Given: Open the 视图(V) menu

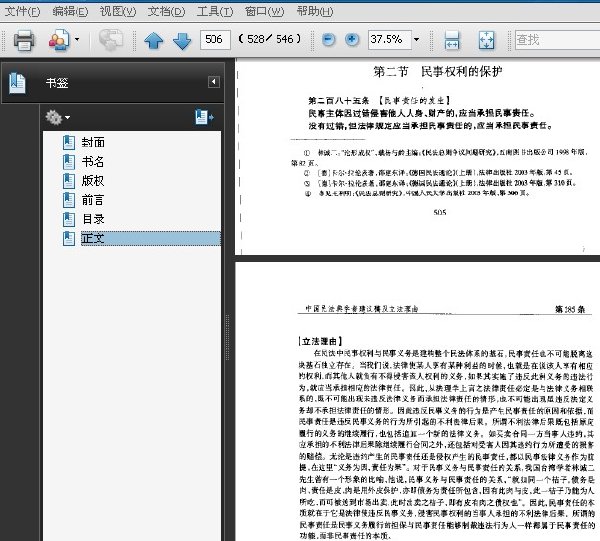Looking at the screenshot, I should point(118,11).
